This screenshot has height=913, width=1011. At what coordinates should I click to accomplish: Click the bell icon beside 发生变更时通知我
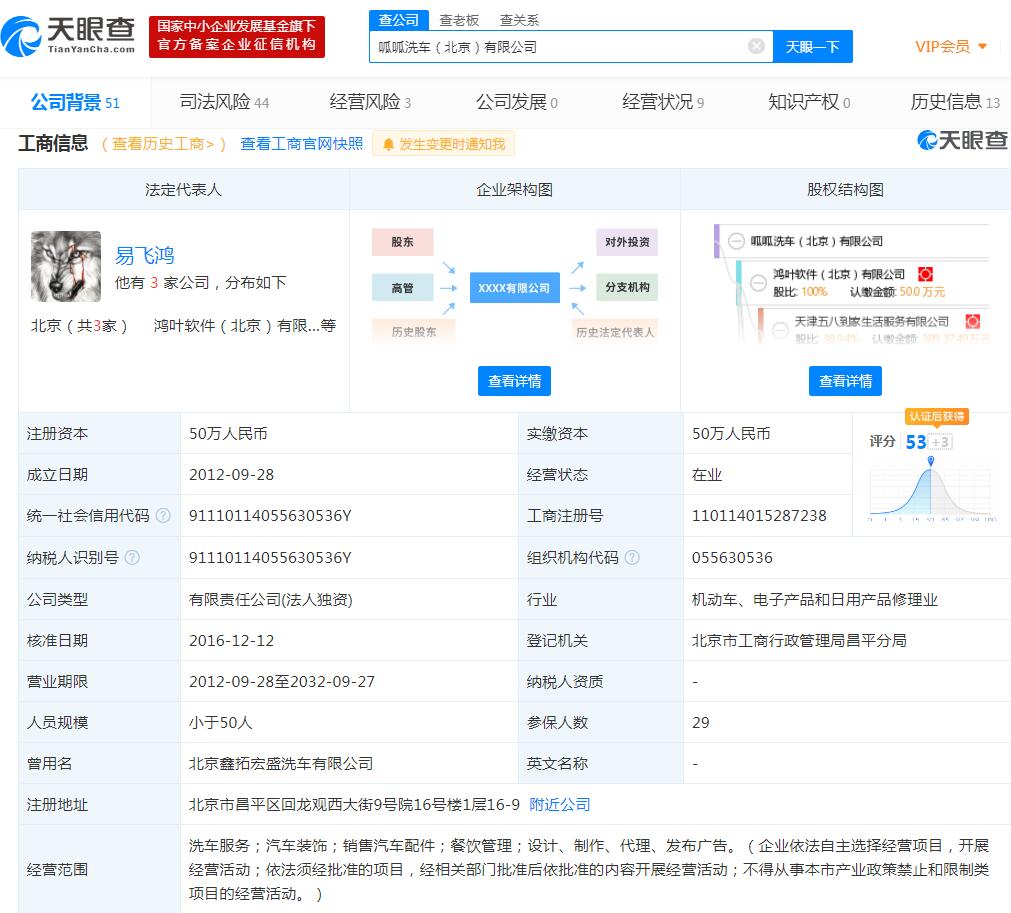tap(390, 143)
